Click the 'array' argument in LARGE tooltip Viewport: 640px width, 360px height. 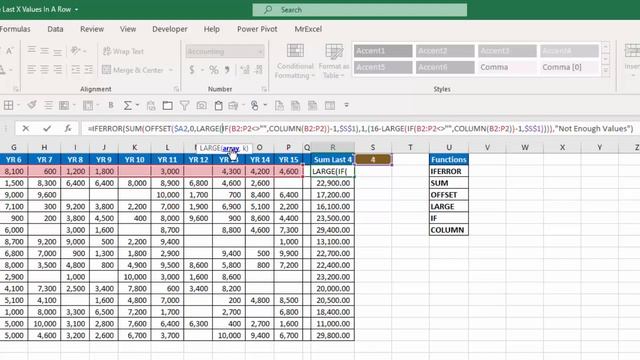[231, 149]
